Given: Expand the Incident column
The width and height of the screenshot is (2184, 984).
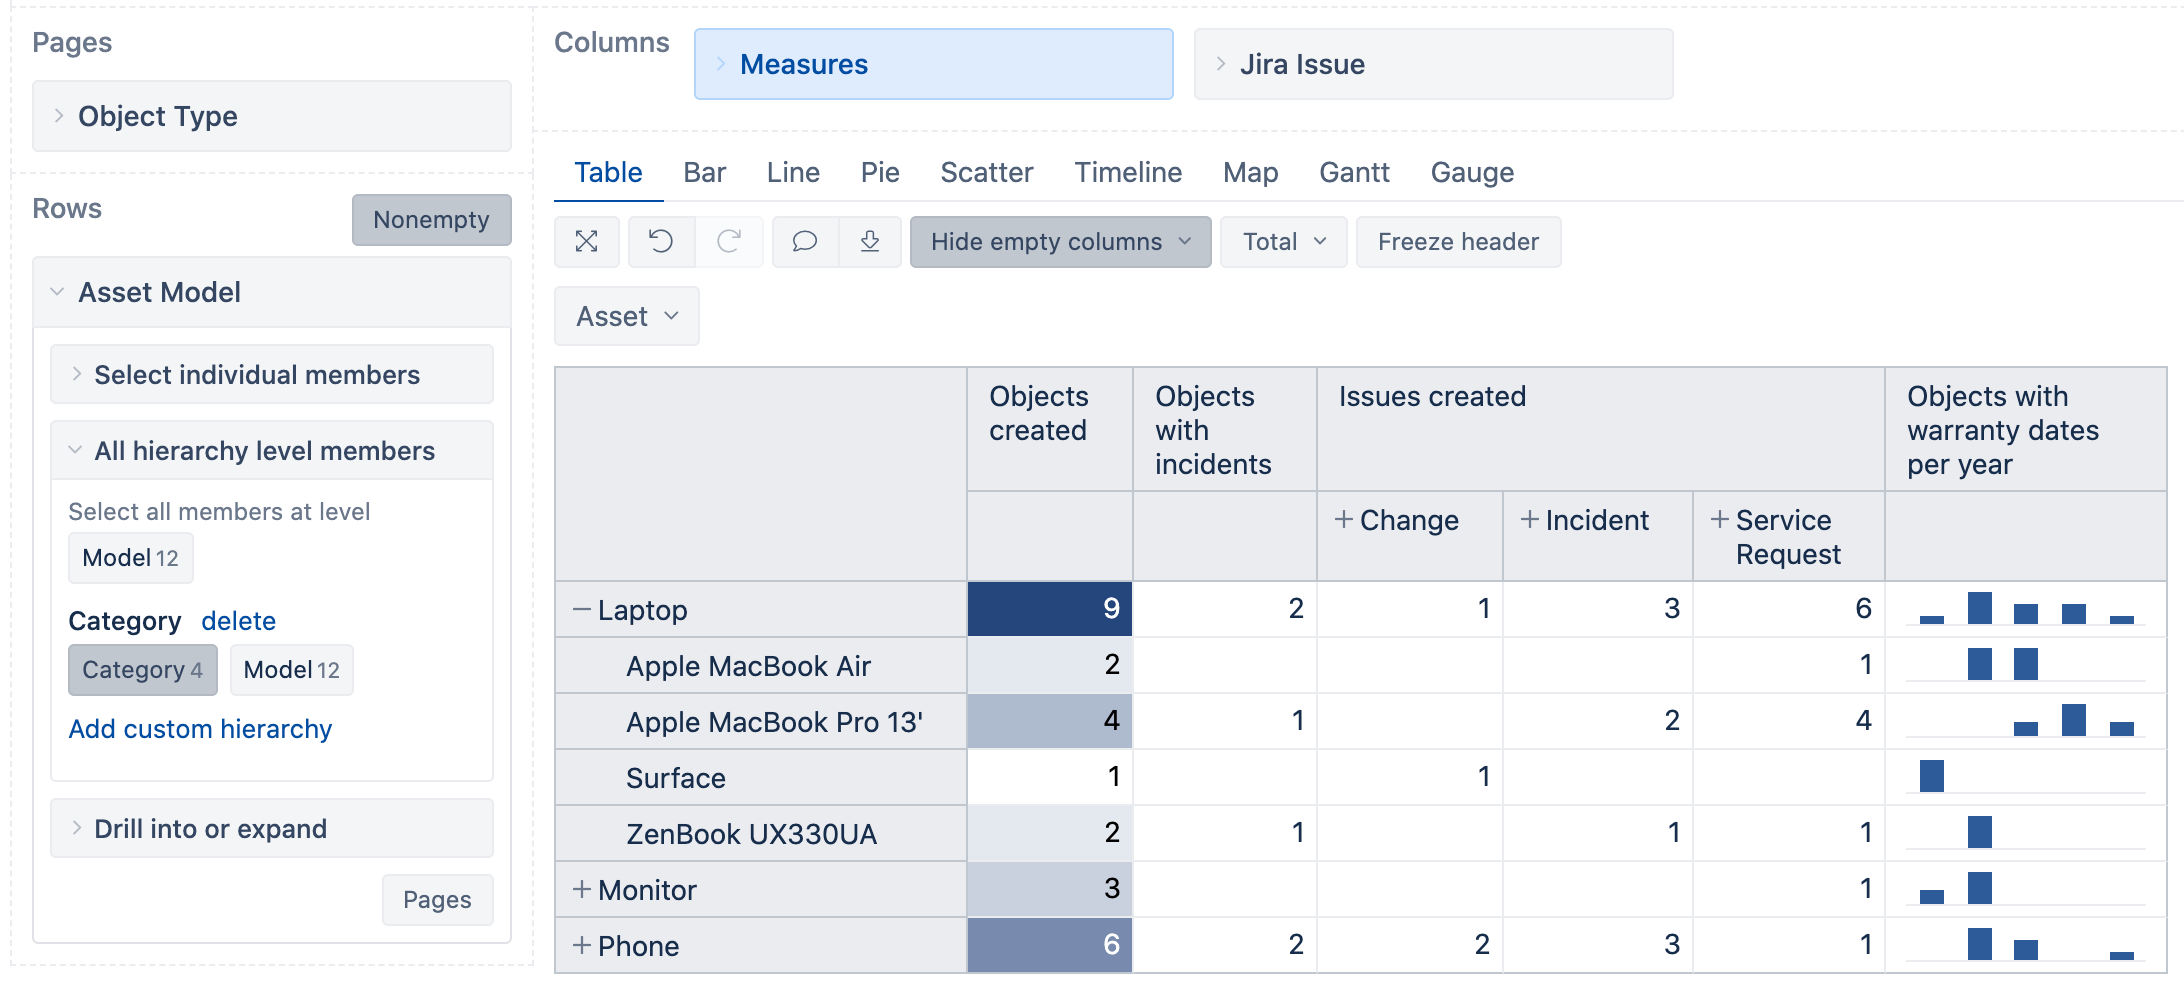Looking at the screenshot, I should (x=1530, y=520).
